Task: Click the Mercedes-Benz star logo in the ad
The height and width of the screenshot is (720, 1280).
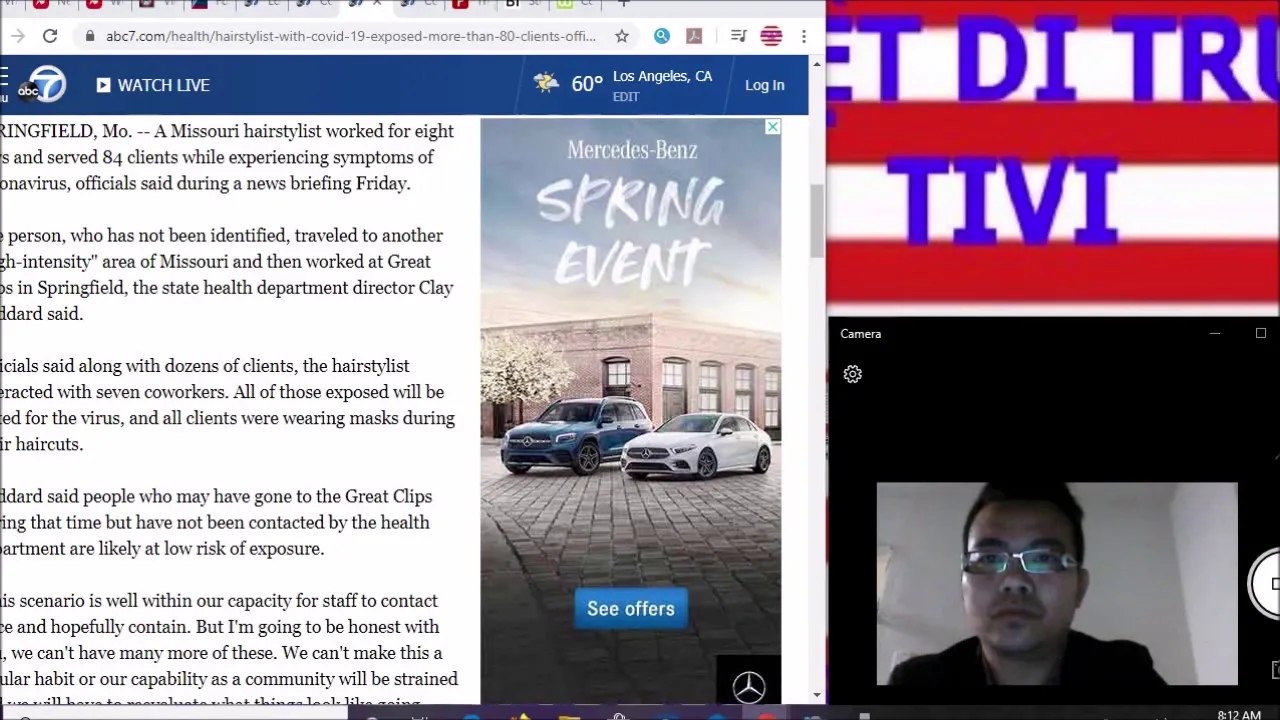Action: tap(749, 687)
